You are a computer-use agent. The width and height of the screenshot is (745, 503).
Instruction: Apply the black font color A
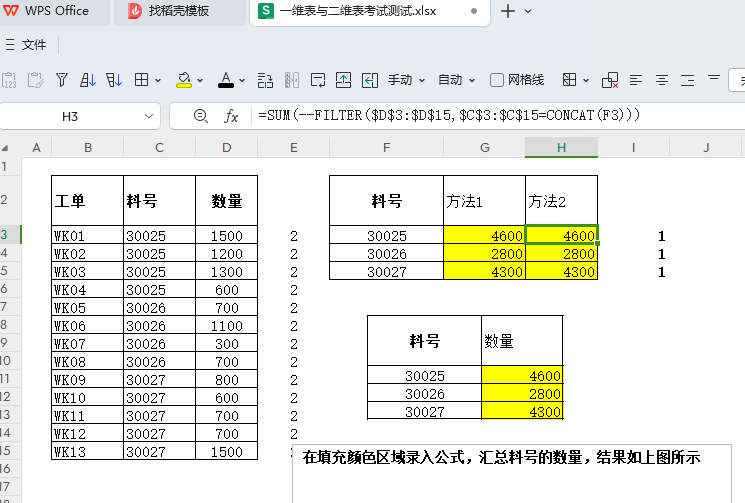click(x=226, y=80)
